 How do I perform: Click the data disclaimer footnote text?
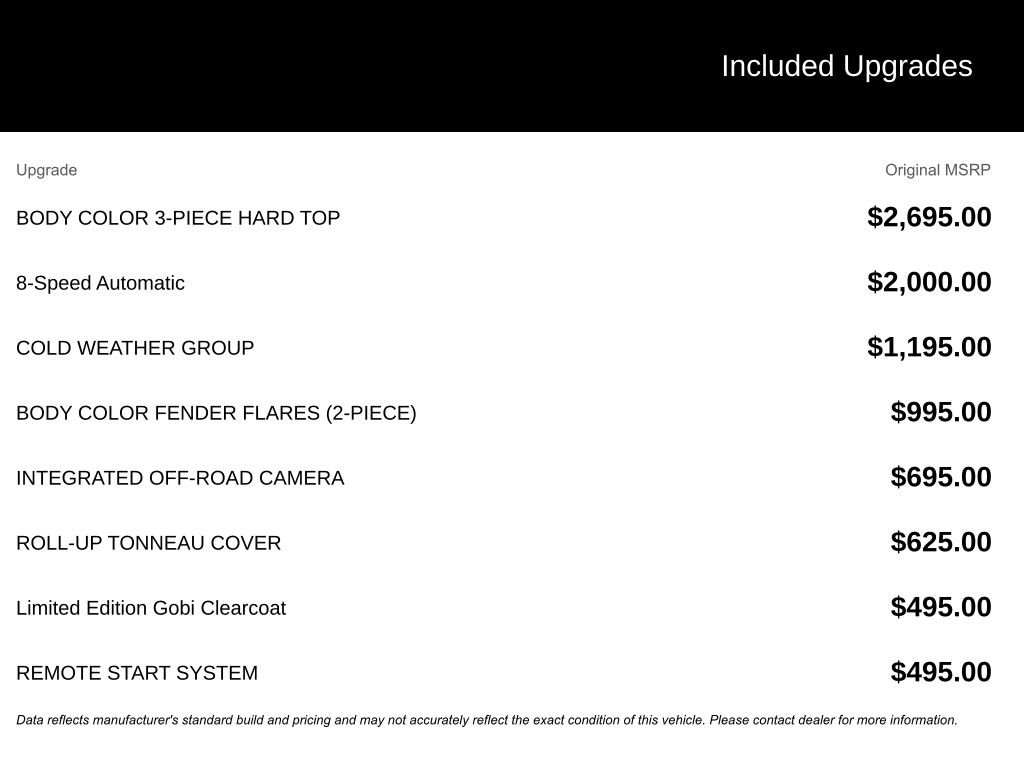[487, 720]
